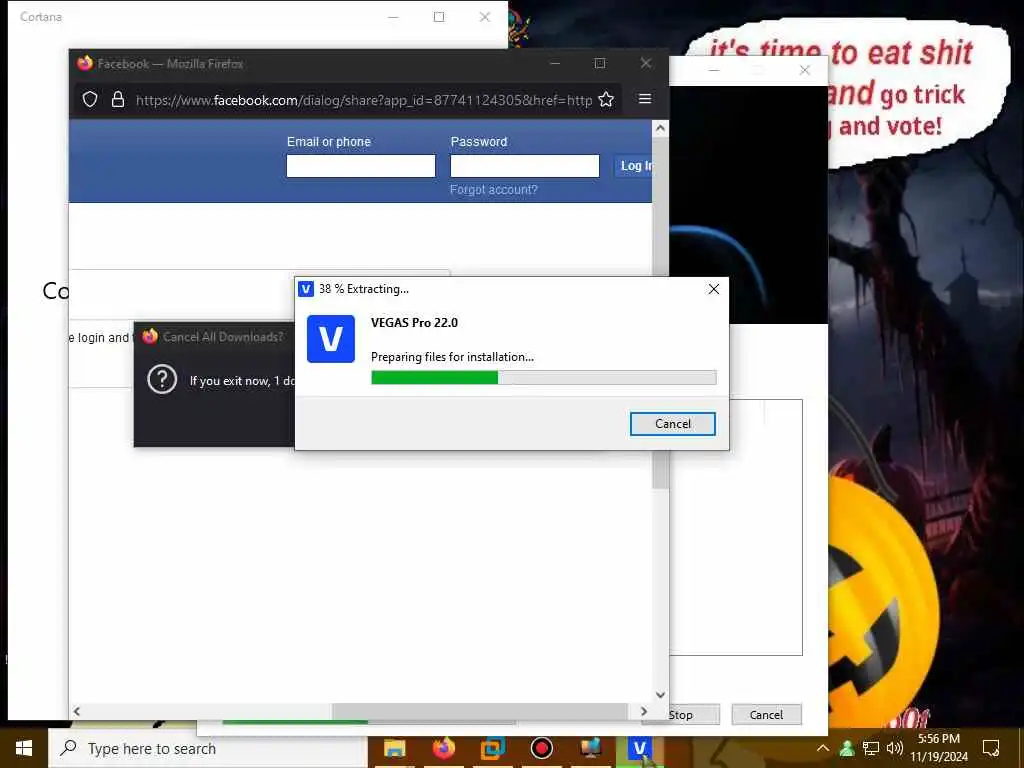Click the green person tray icon
The image size is (1024, 768).
(847, 748)
